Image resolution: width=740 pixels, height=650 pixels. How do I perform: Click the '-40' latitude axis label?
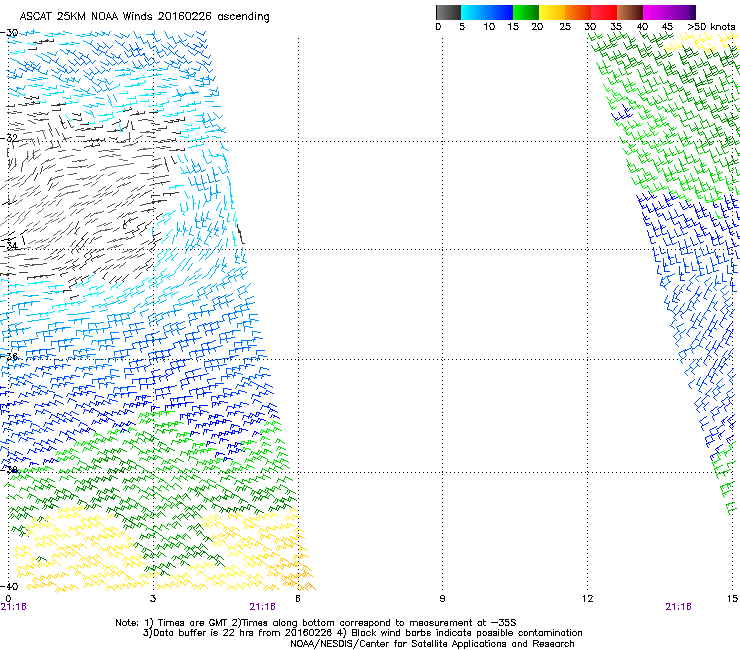(9, 586)
